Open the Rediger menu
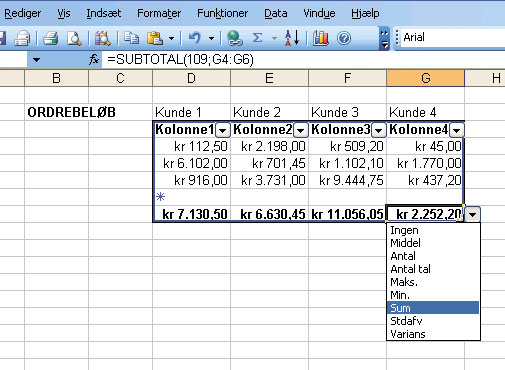Viewport: 505px width, 370px height. [x=22, y=13]
